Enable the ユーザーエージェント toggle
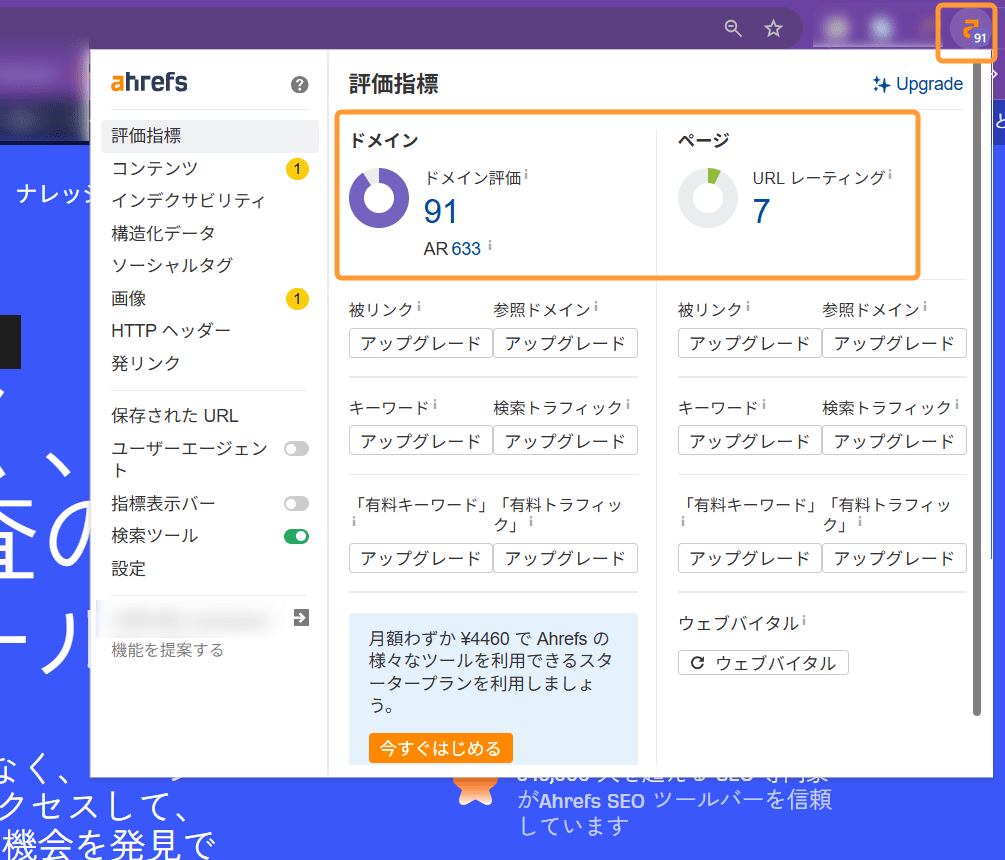 point(296,449)
